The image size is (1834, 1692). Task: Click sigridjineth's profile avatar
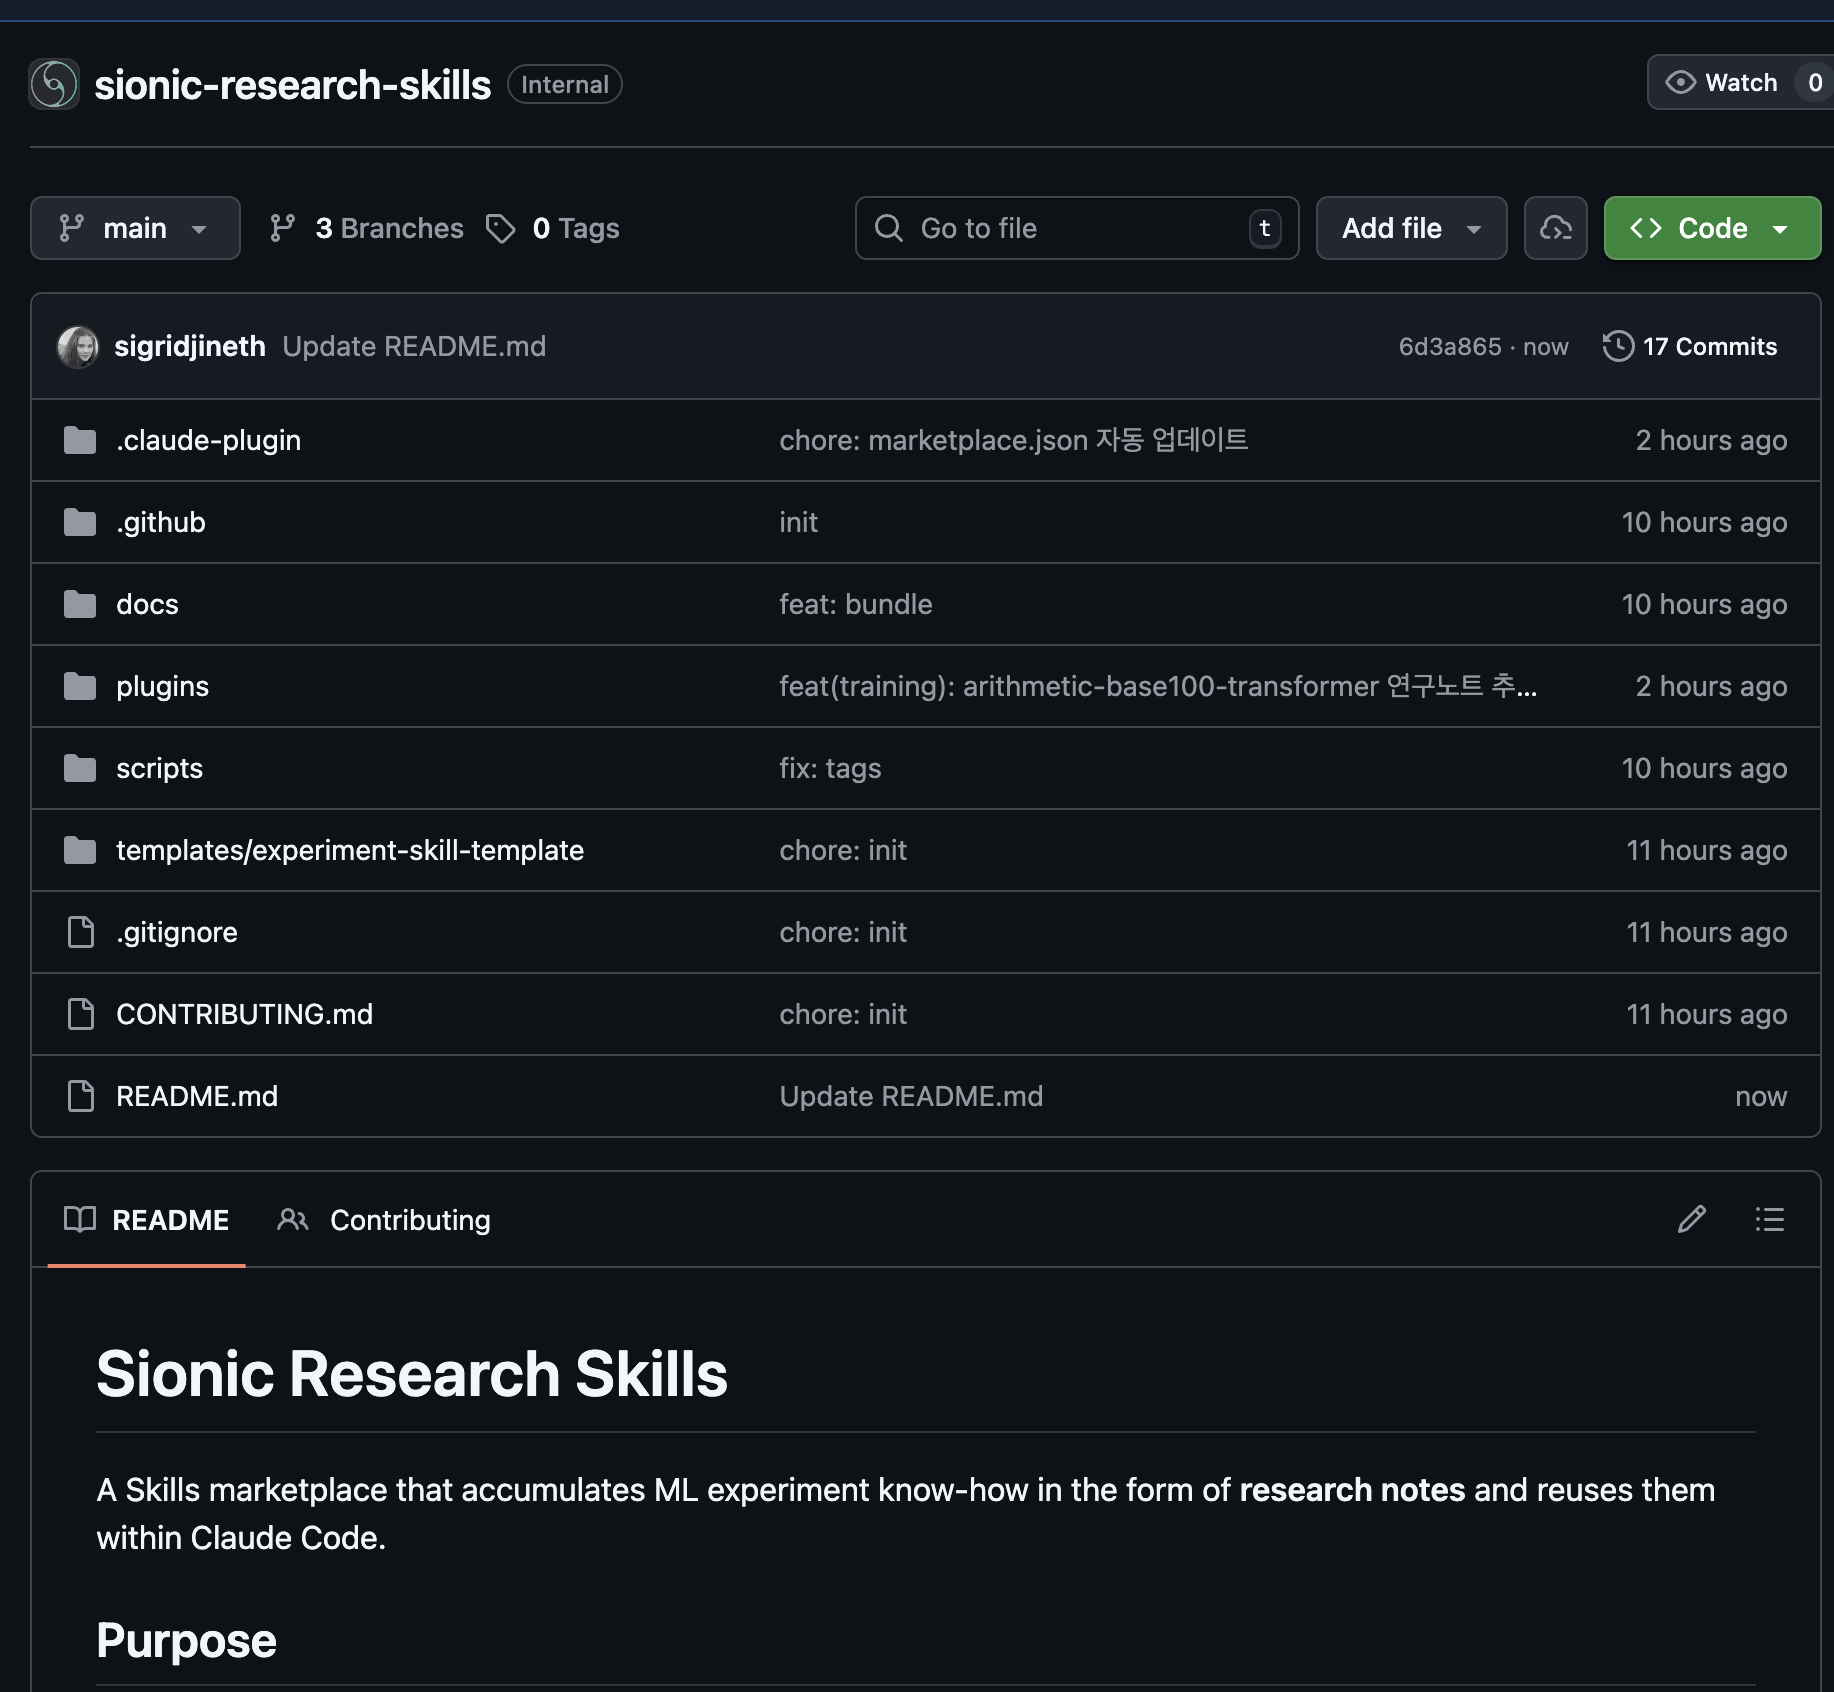point(78,347)
